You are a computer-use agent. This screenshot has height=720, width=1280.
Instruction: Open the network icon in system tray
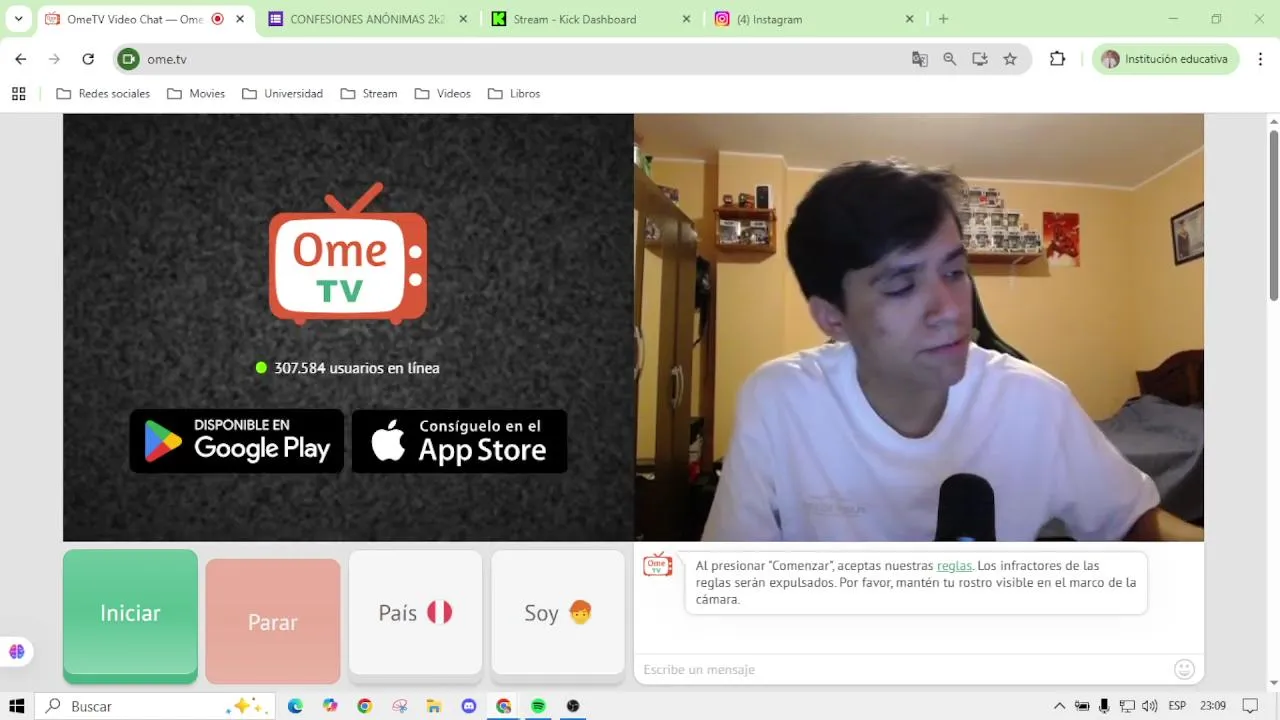click(x=1127, y=706)
